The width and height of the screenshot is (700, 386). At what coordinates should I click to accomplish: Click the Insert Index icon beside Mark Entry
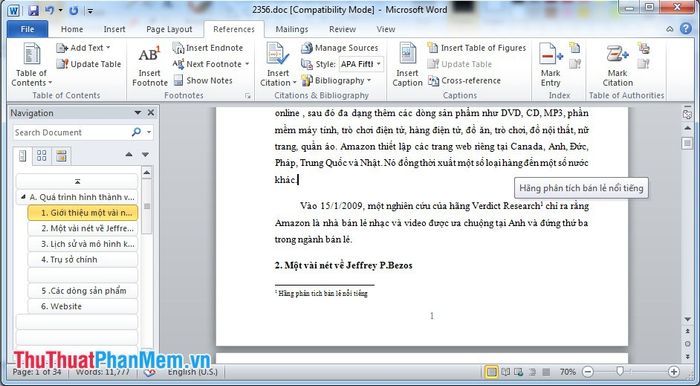[x=575, y=47]
